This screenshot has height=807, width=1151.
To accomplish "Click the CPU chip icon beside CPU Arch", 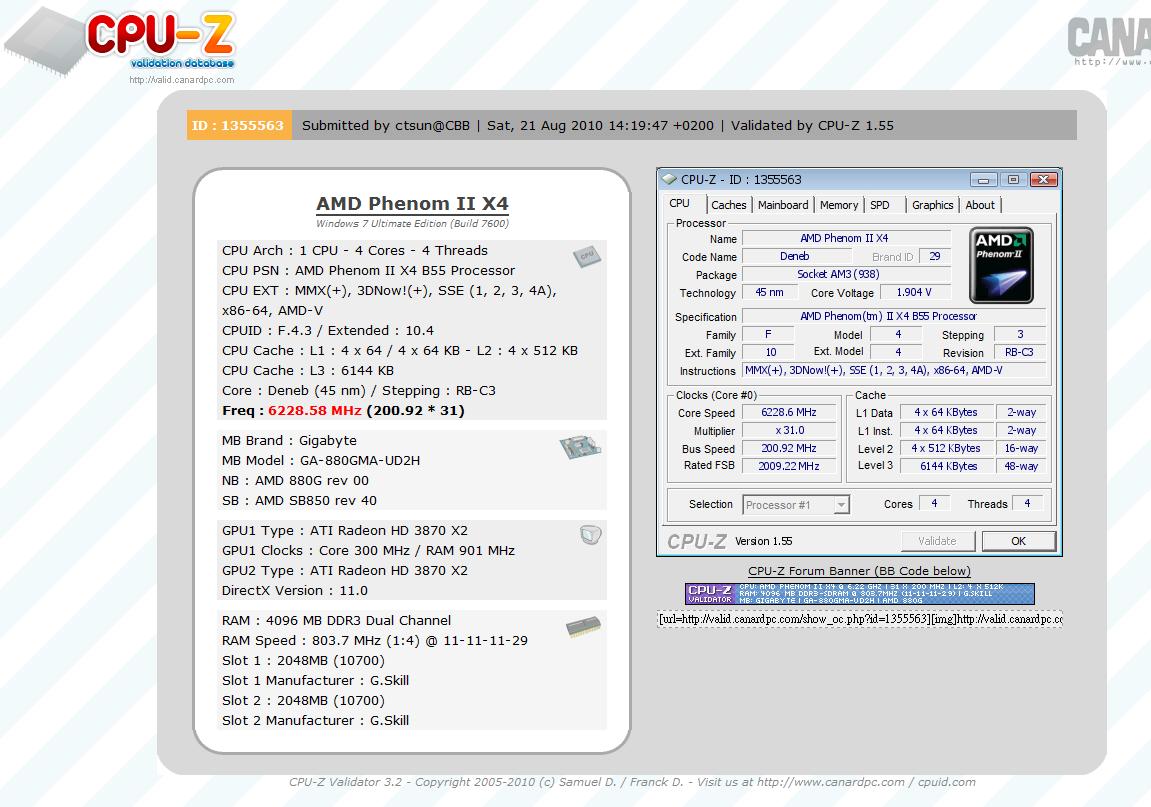I will [587, 256].
